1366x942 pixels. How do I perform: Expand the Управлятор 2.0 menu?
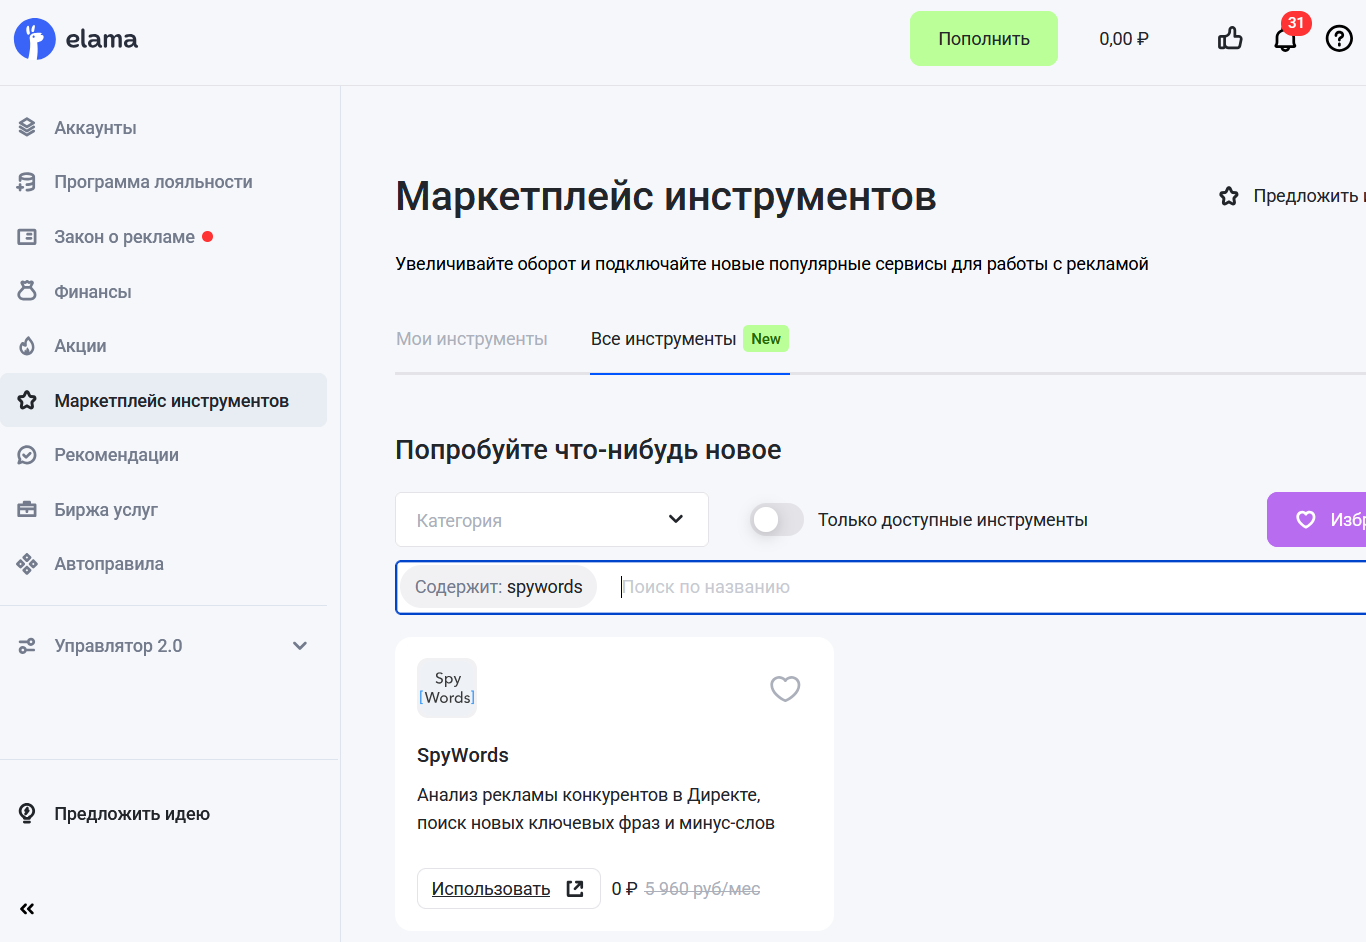299,645
